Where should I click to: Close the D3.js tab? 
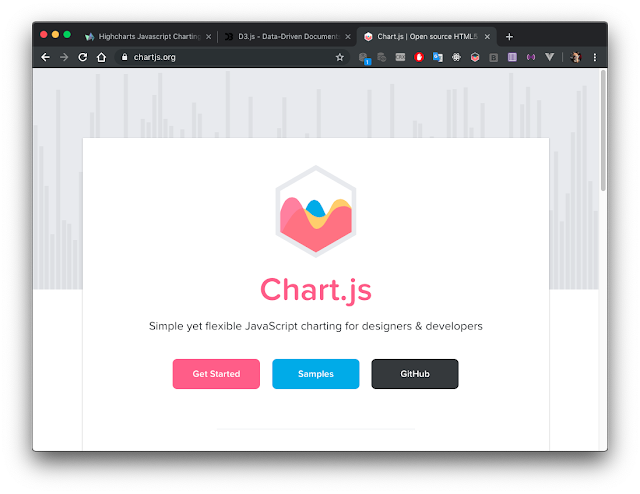pyautogui.click(x=348, y=37)
